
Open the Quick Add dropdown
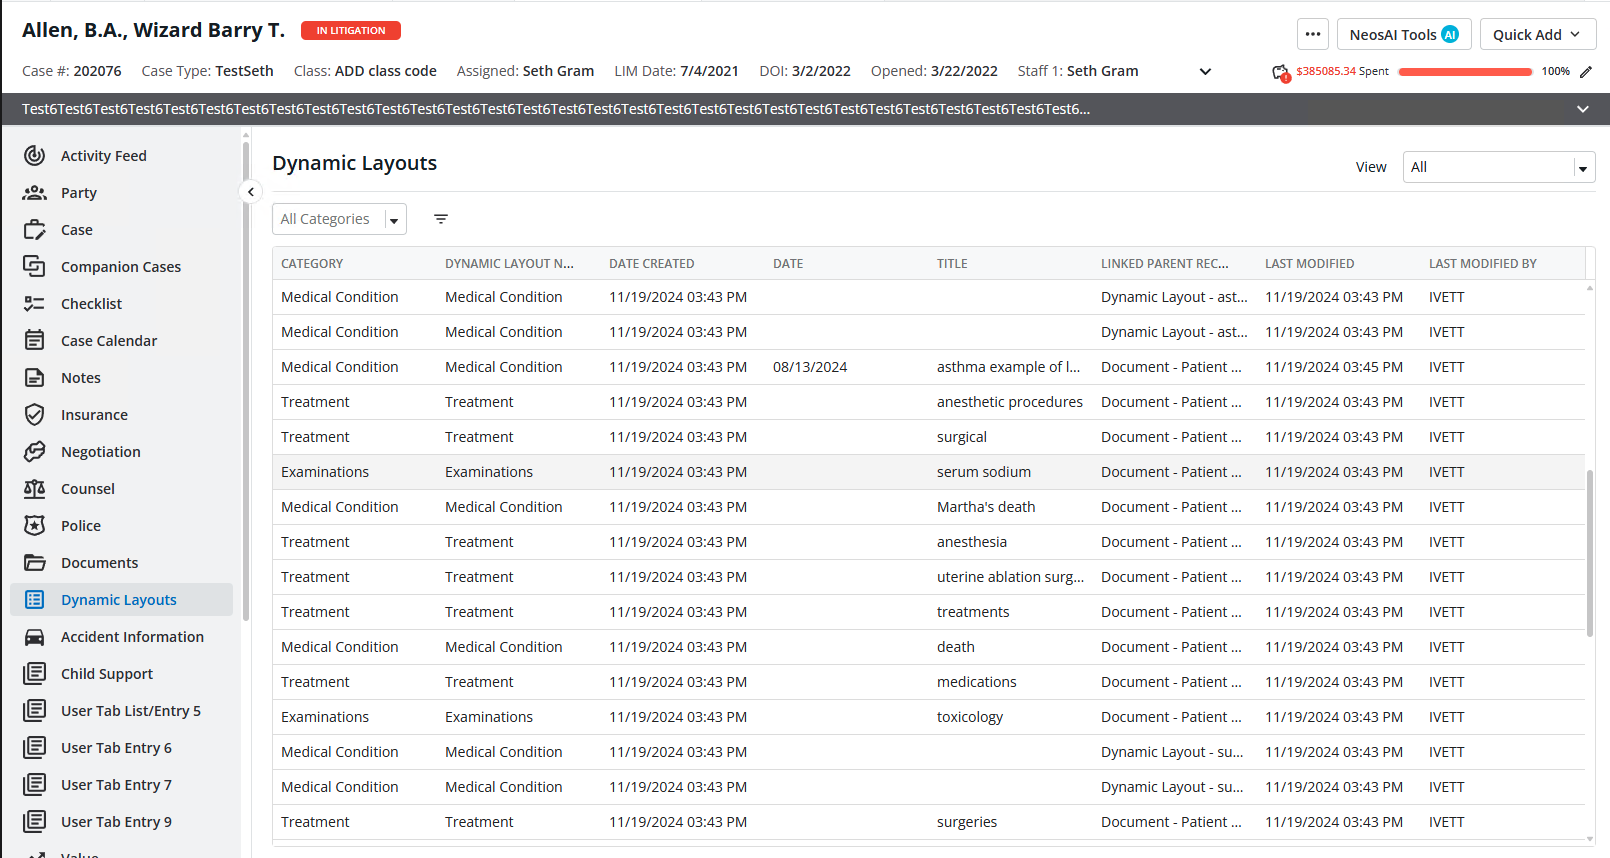pyautogui.click(x=1538, y=34)
